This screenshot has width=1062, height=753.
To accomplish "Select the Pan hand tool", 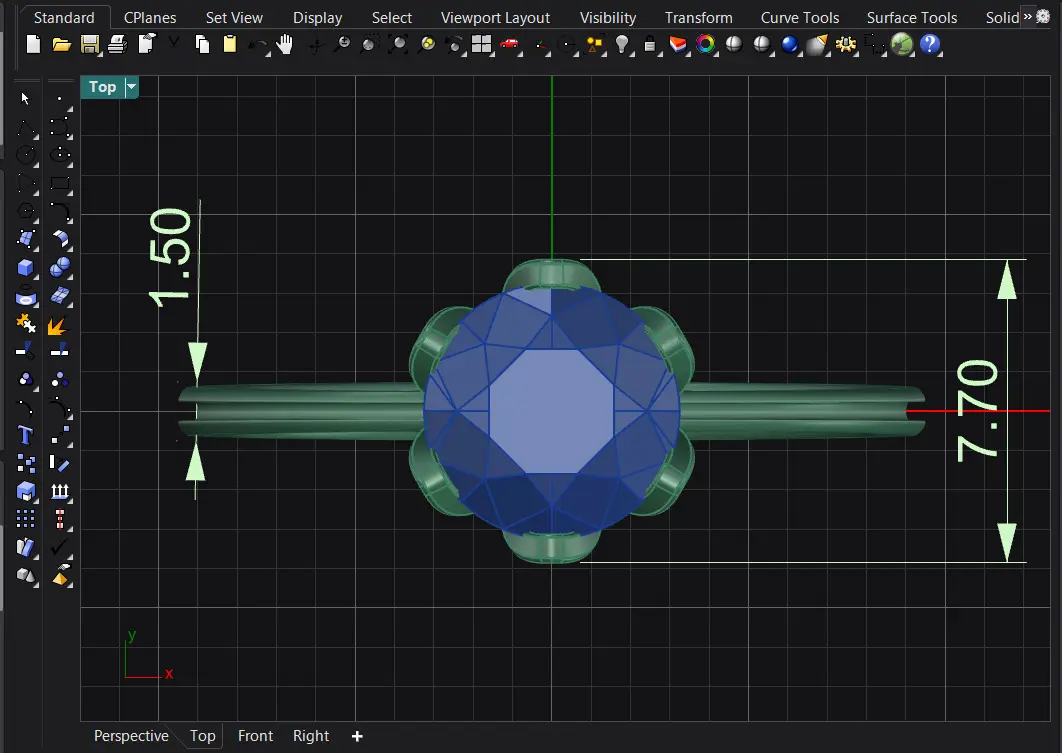I will pos(285,45).
